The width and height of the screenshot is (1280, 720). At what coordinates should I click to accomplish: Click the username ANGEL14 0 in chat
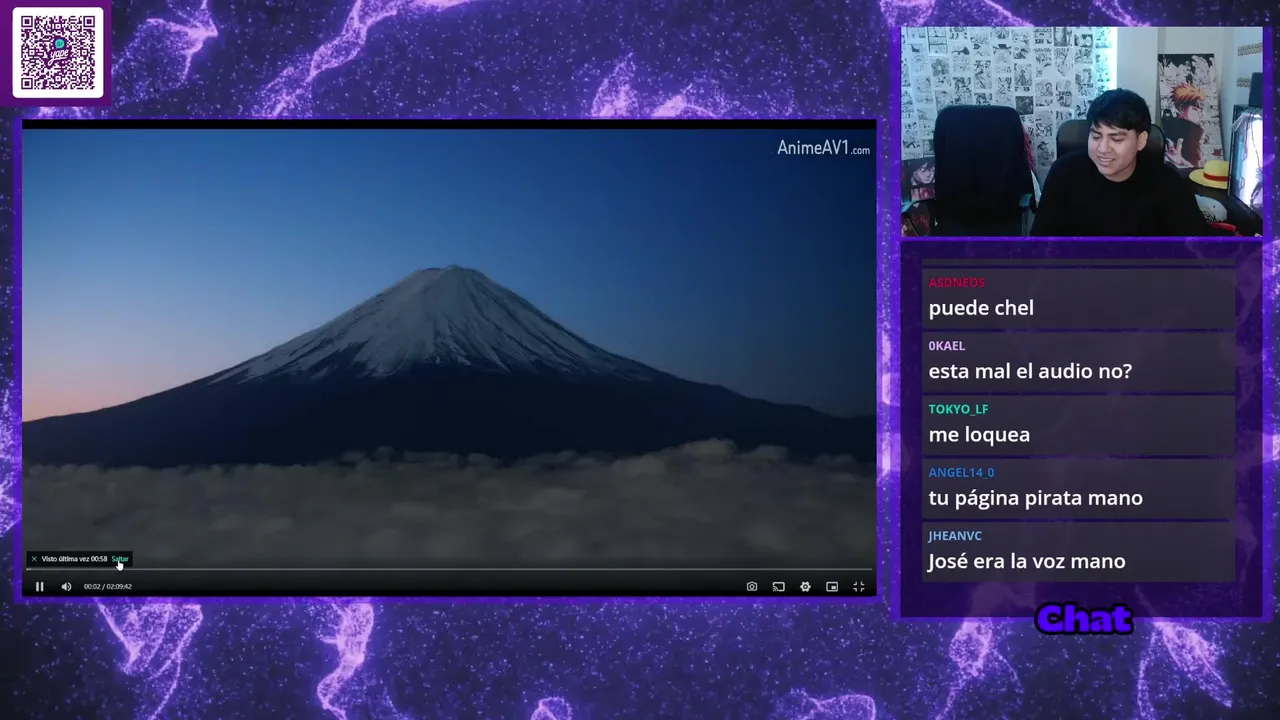[x=961, y=473]
